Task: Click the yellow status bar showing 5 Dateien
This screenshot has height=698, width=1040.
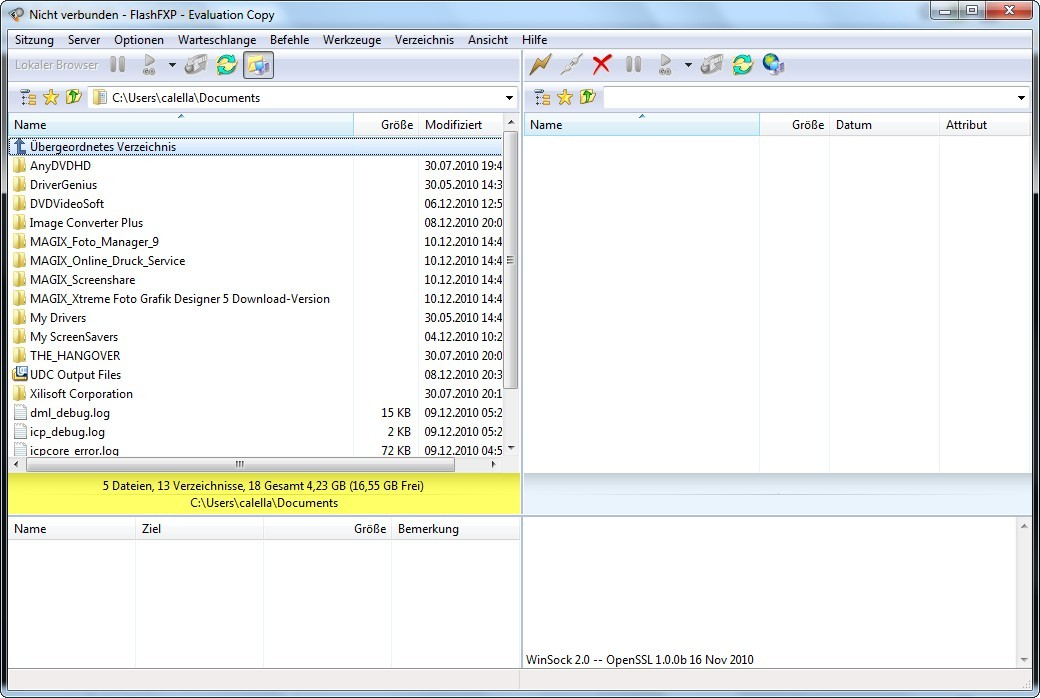Action: (264, 494)
